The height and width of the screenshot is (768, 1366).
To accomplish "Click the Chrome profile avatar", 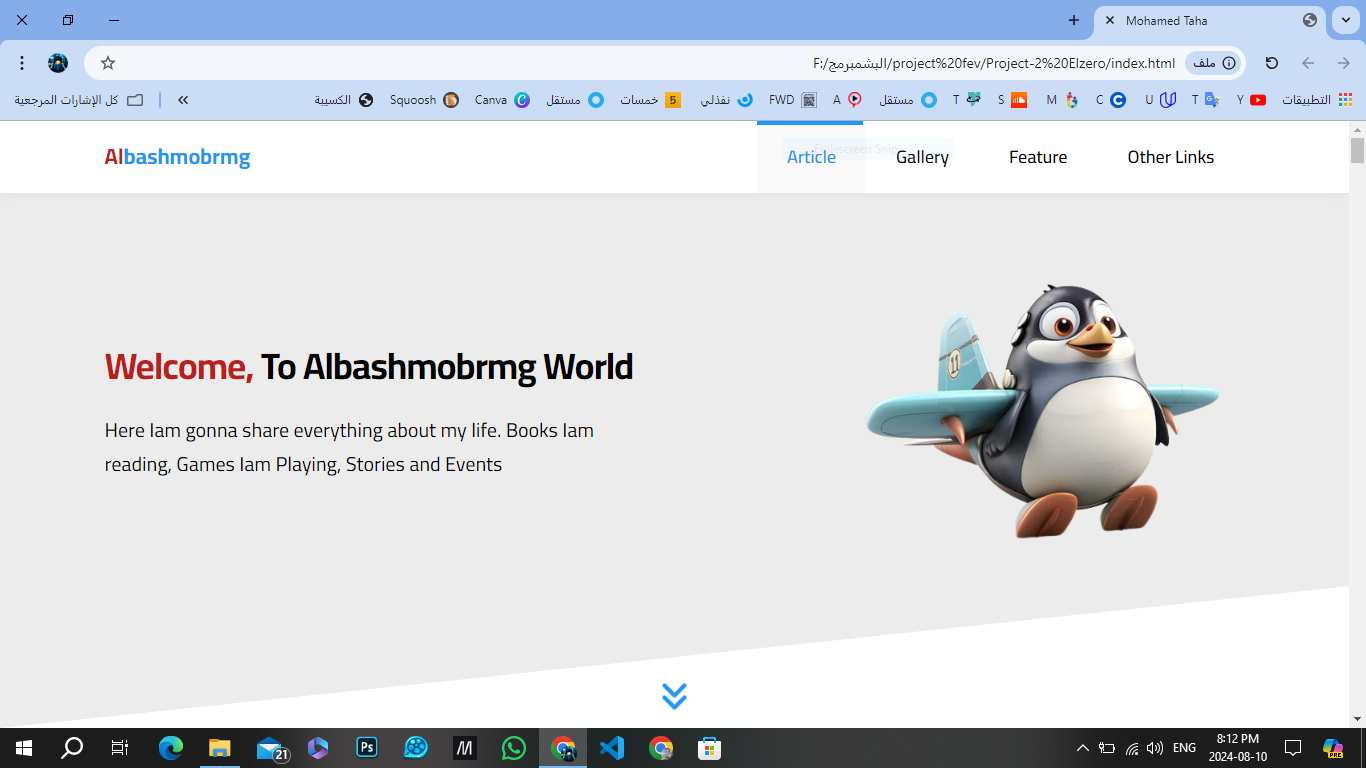I will pyautogui.click(x=58, y=63).
